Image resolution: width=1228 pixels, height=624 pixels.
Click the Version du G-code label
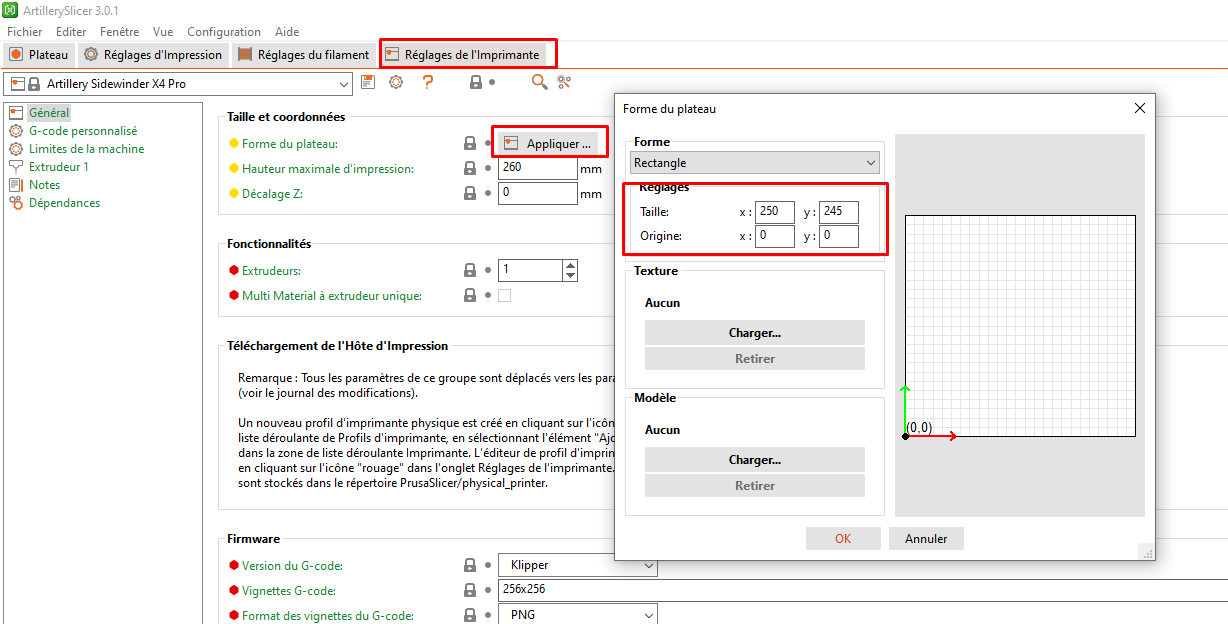[292, 565]
